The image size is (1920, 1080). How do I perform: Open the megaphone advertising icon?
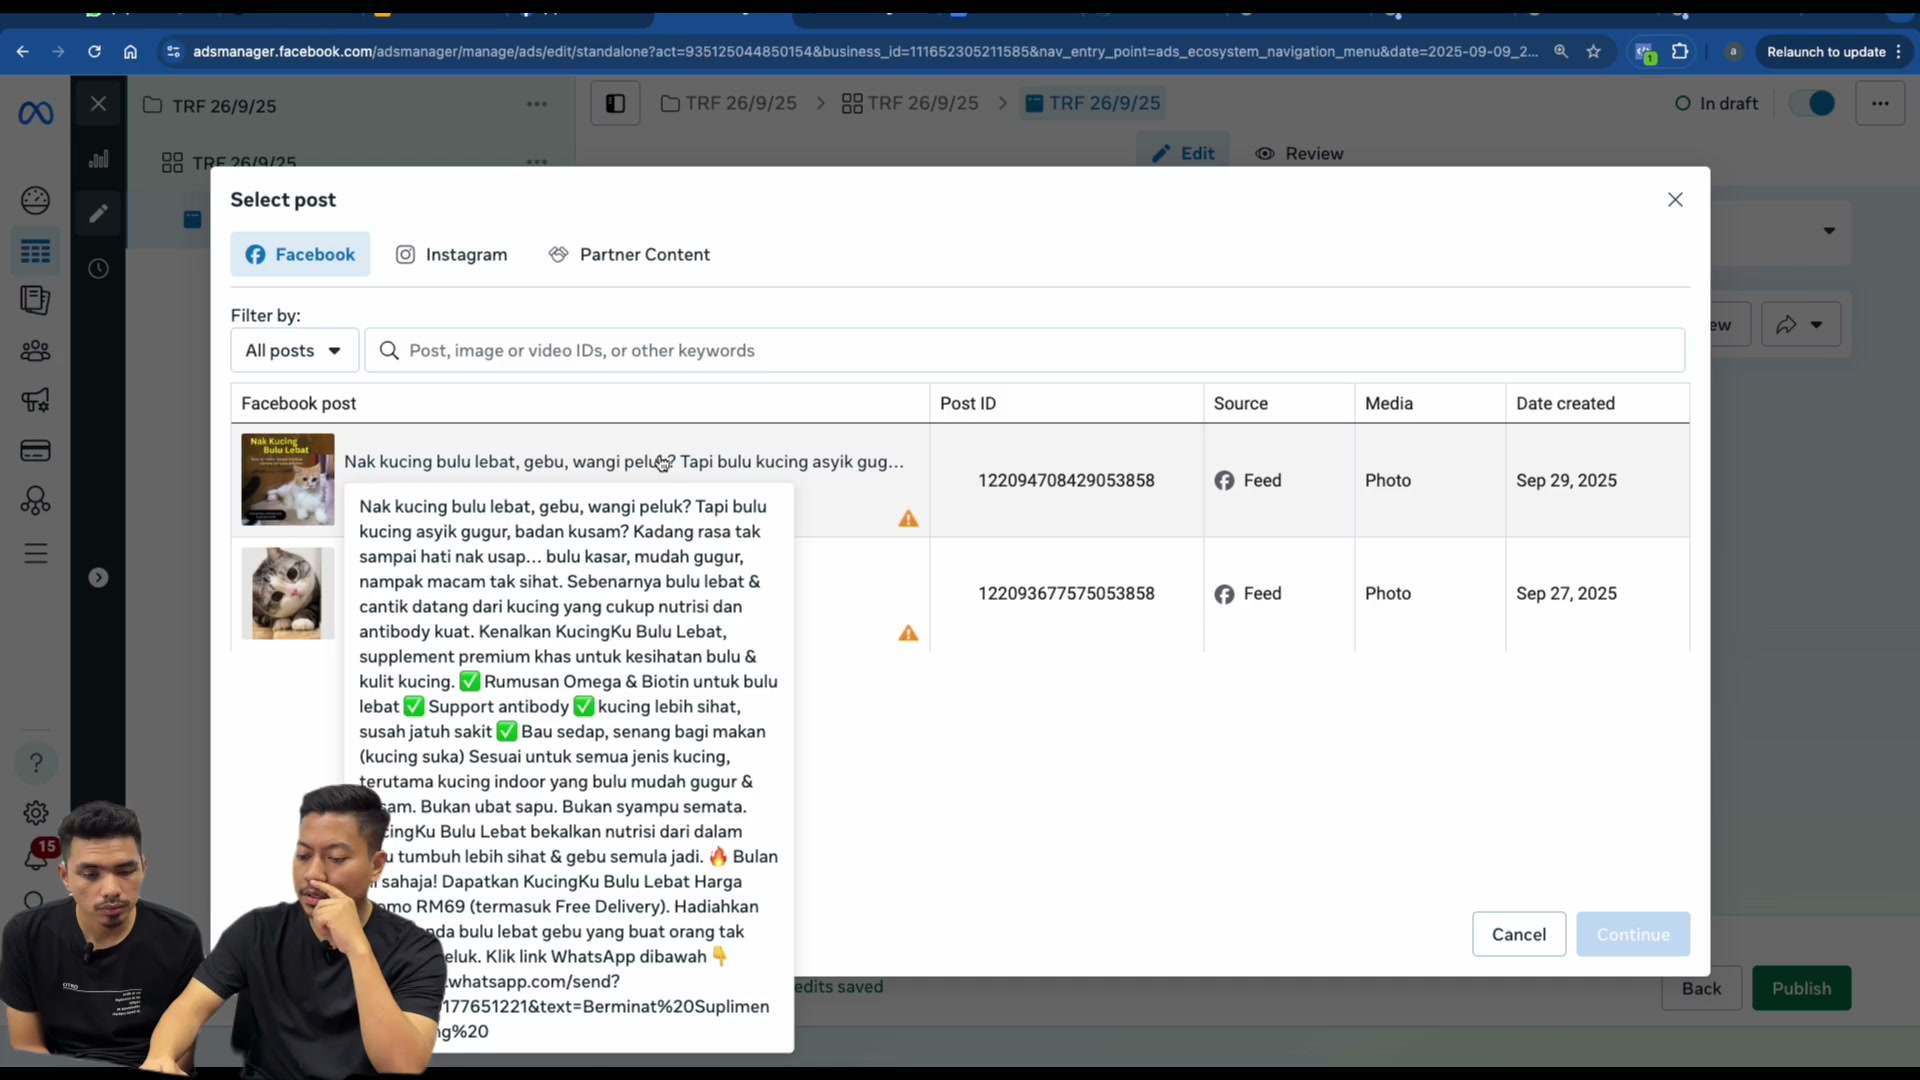[x=35, y=400]
